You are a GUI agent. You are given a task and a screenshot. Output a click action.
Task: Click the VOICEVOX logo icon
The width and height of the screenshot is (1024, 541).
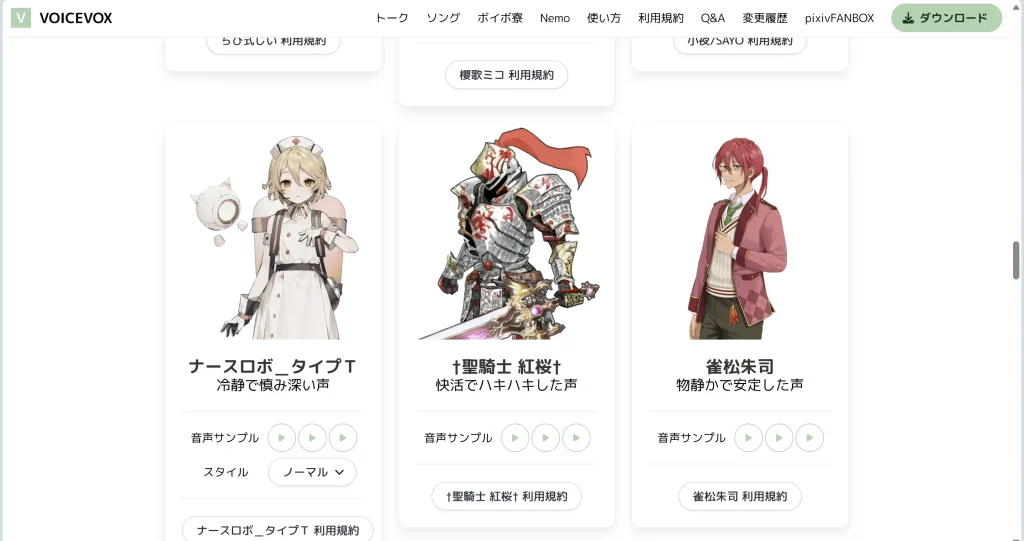(x=21, y=18)
